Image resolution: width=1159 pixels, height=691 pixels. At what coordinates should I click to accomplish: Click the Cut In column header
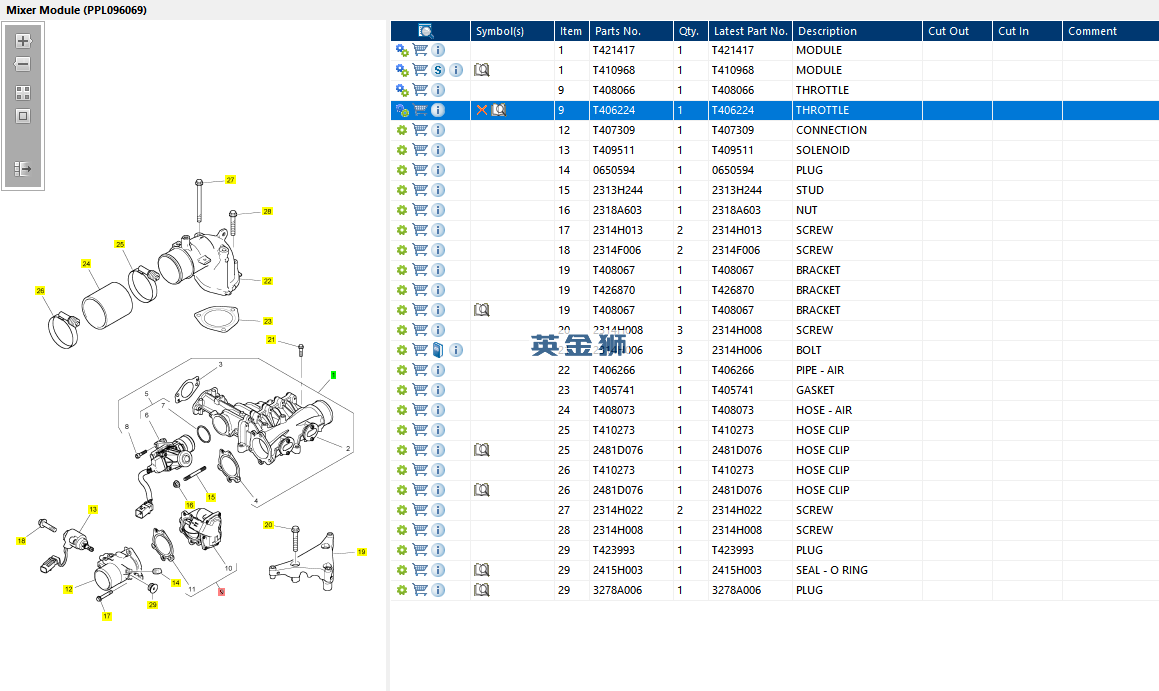point(1027,31)
